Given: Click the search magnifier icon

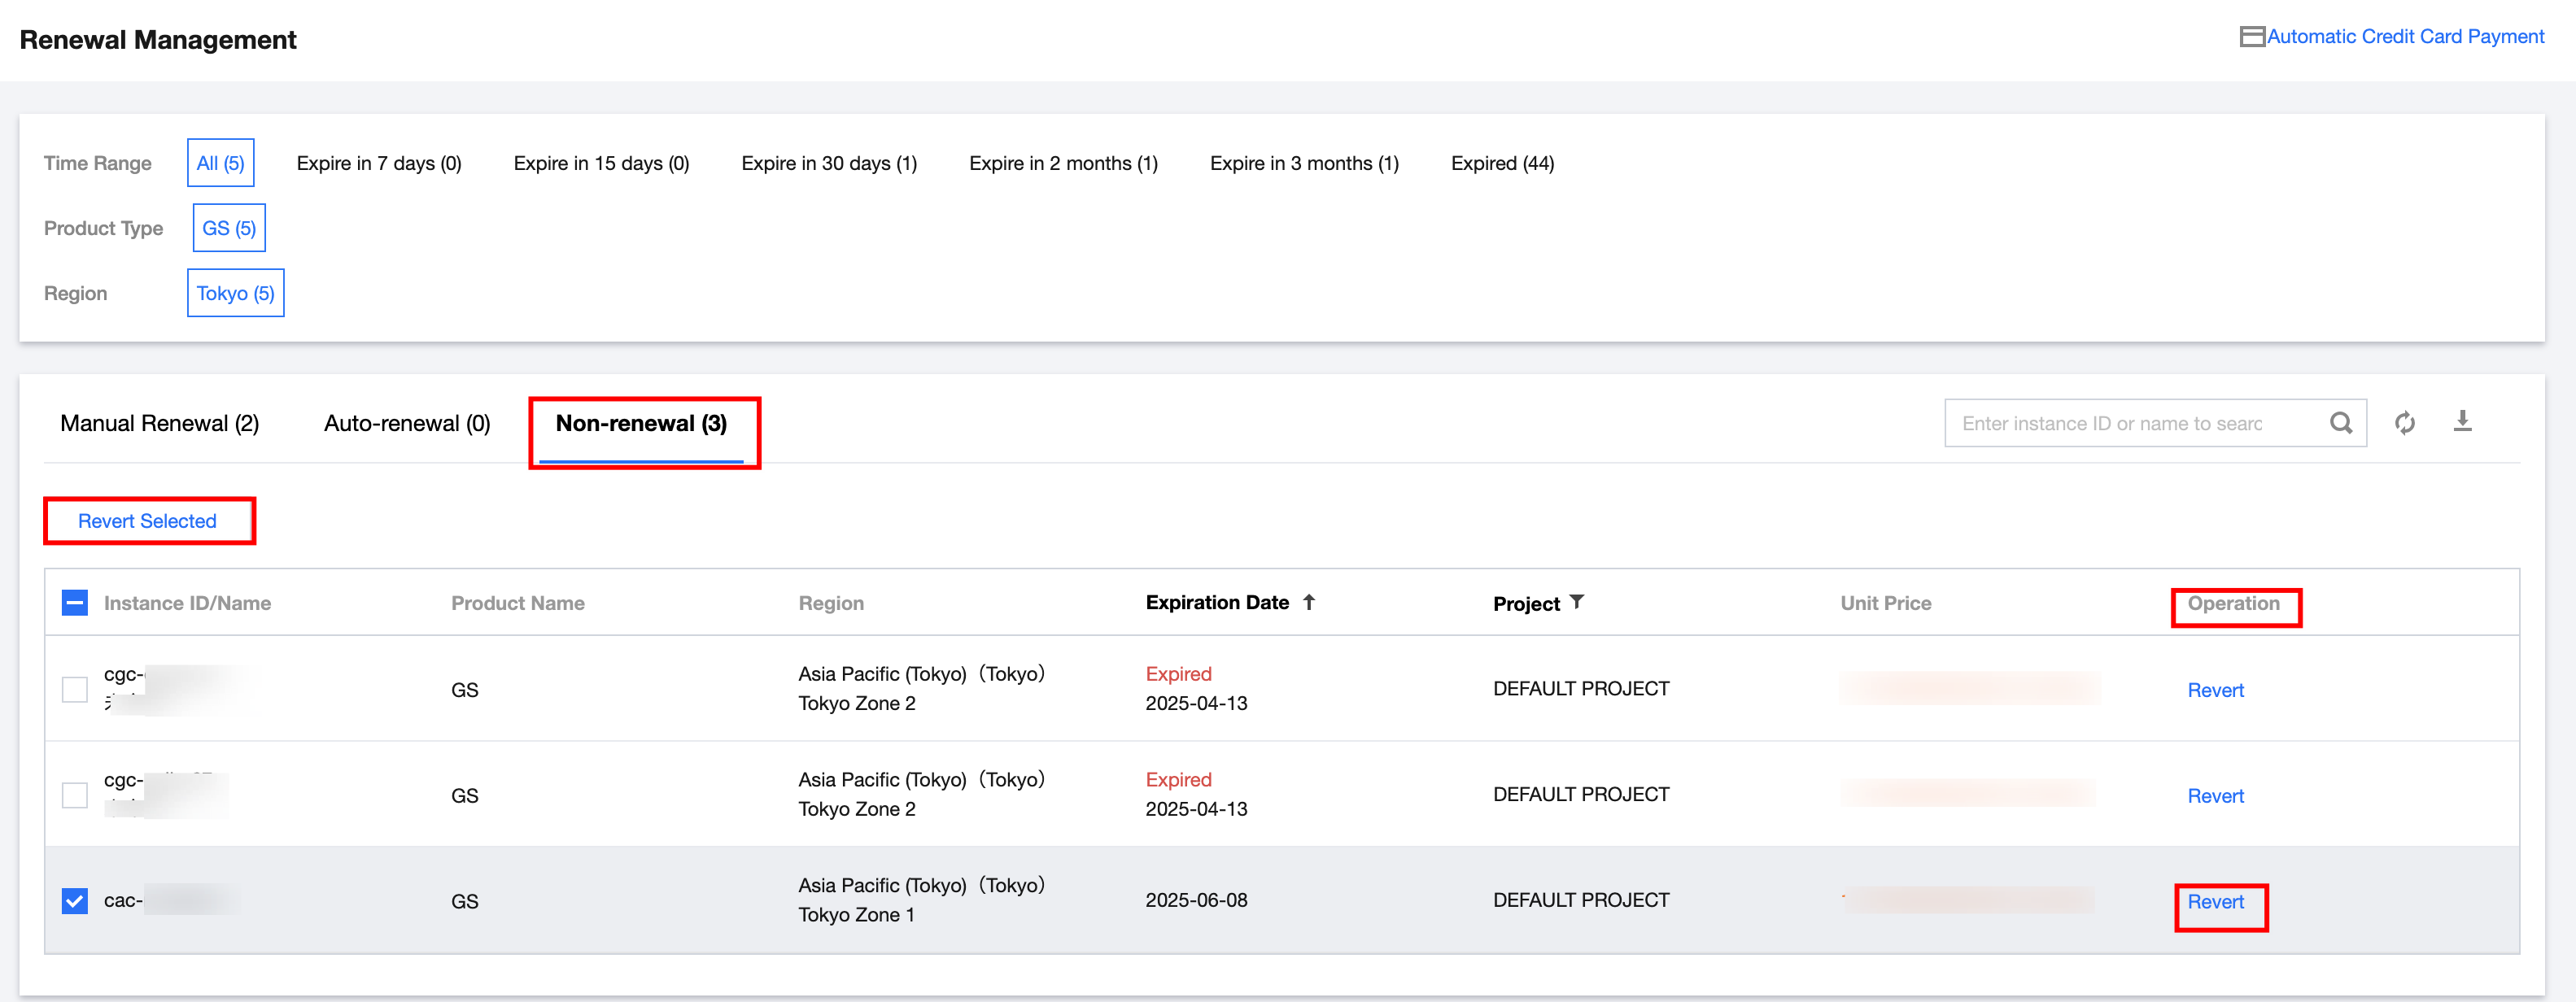Looking at the screenshot, I should point(2340,423).
